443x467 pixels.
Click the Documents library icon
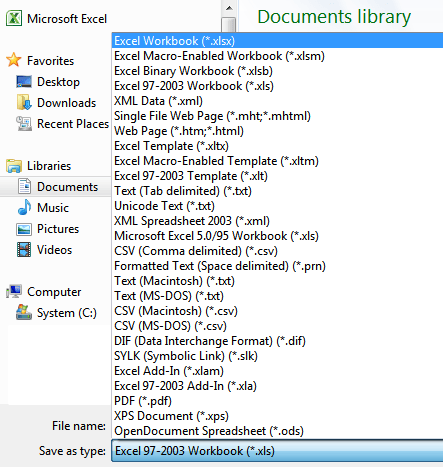point(24,186)
